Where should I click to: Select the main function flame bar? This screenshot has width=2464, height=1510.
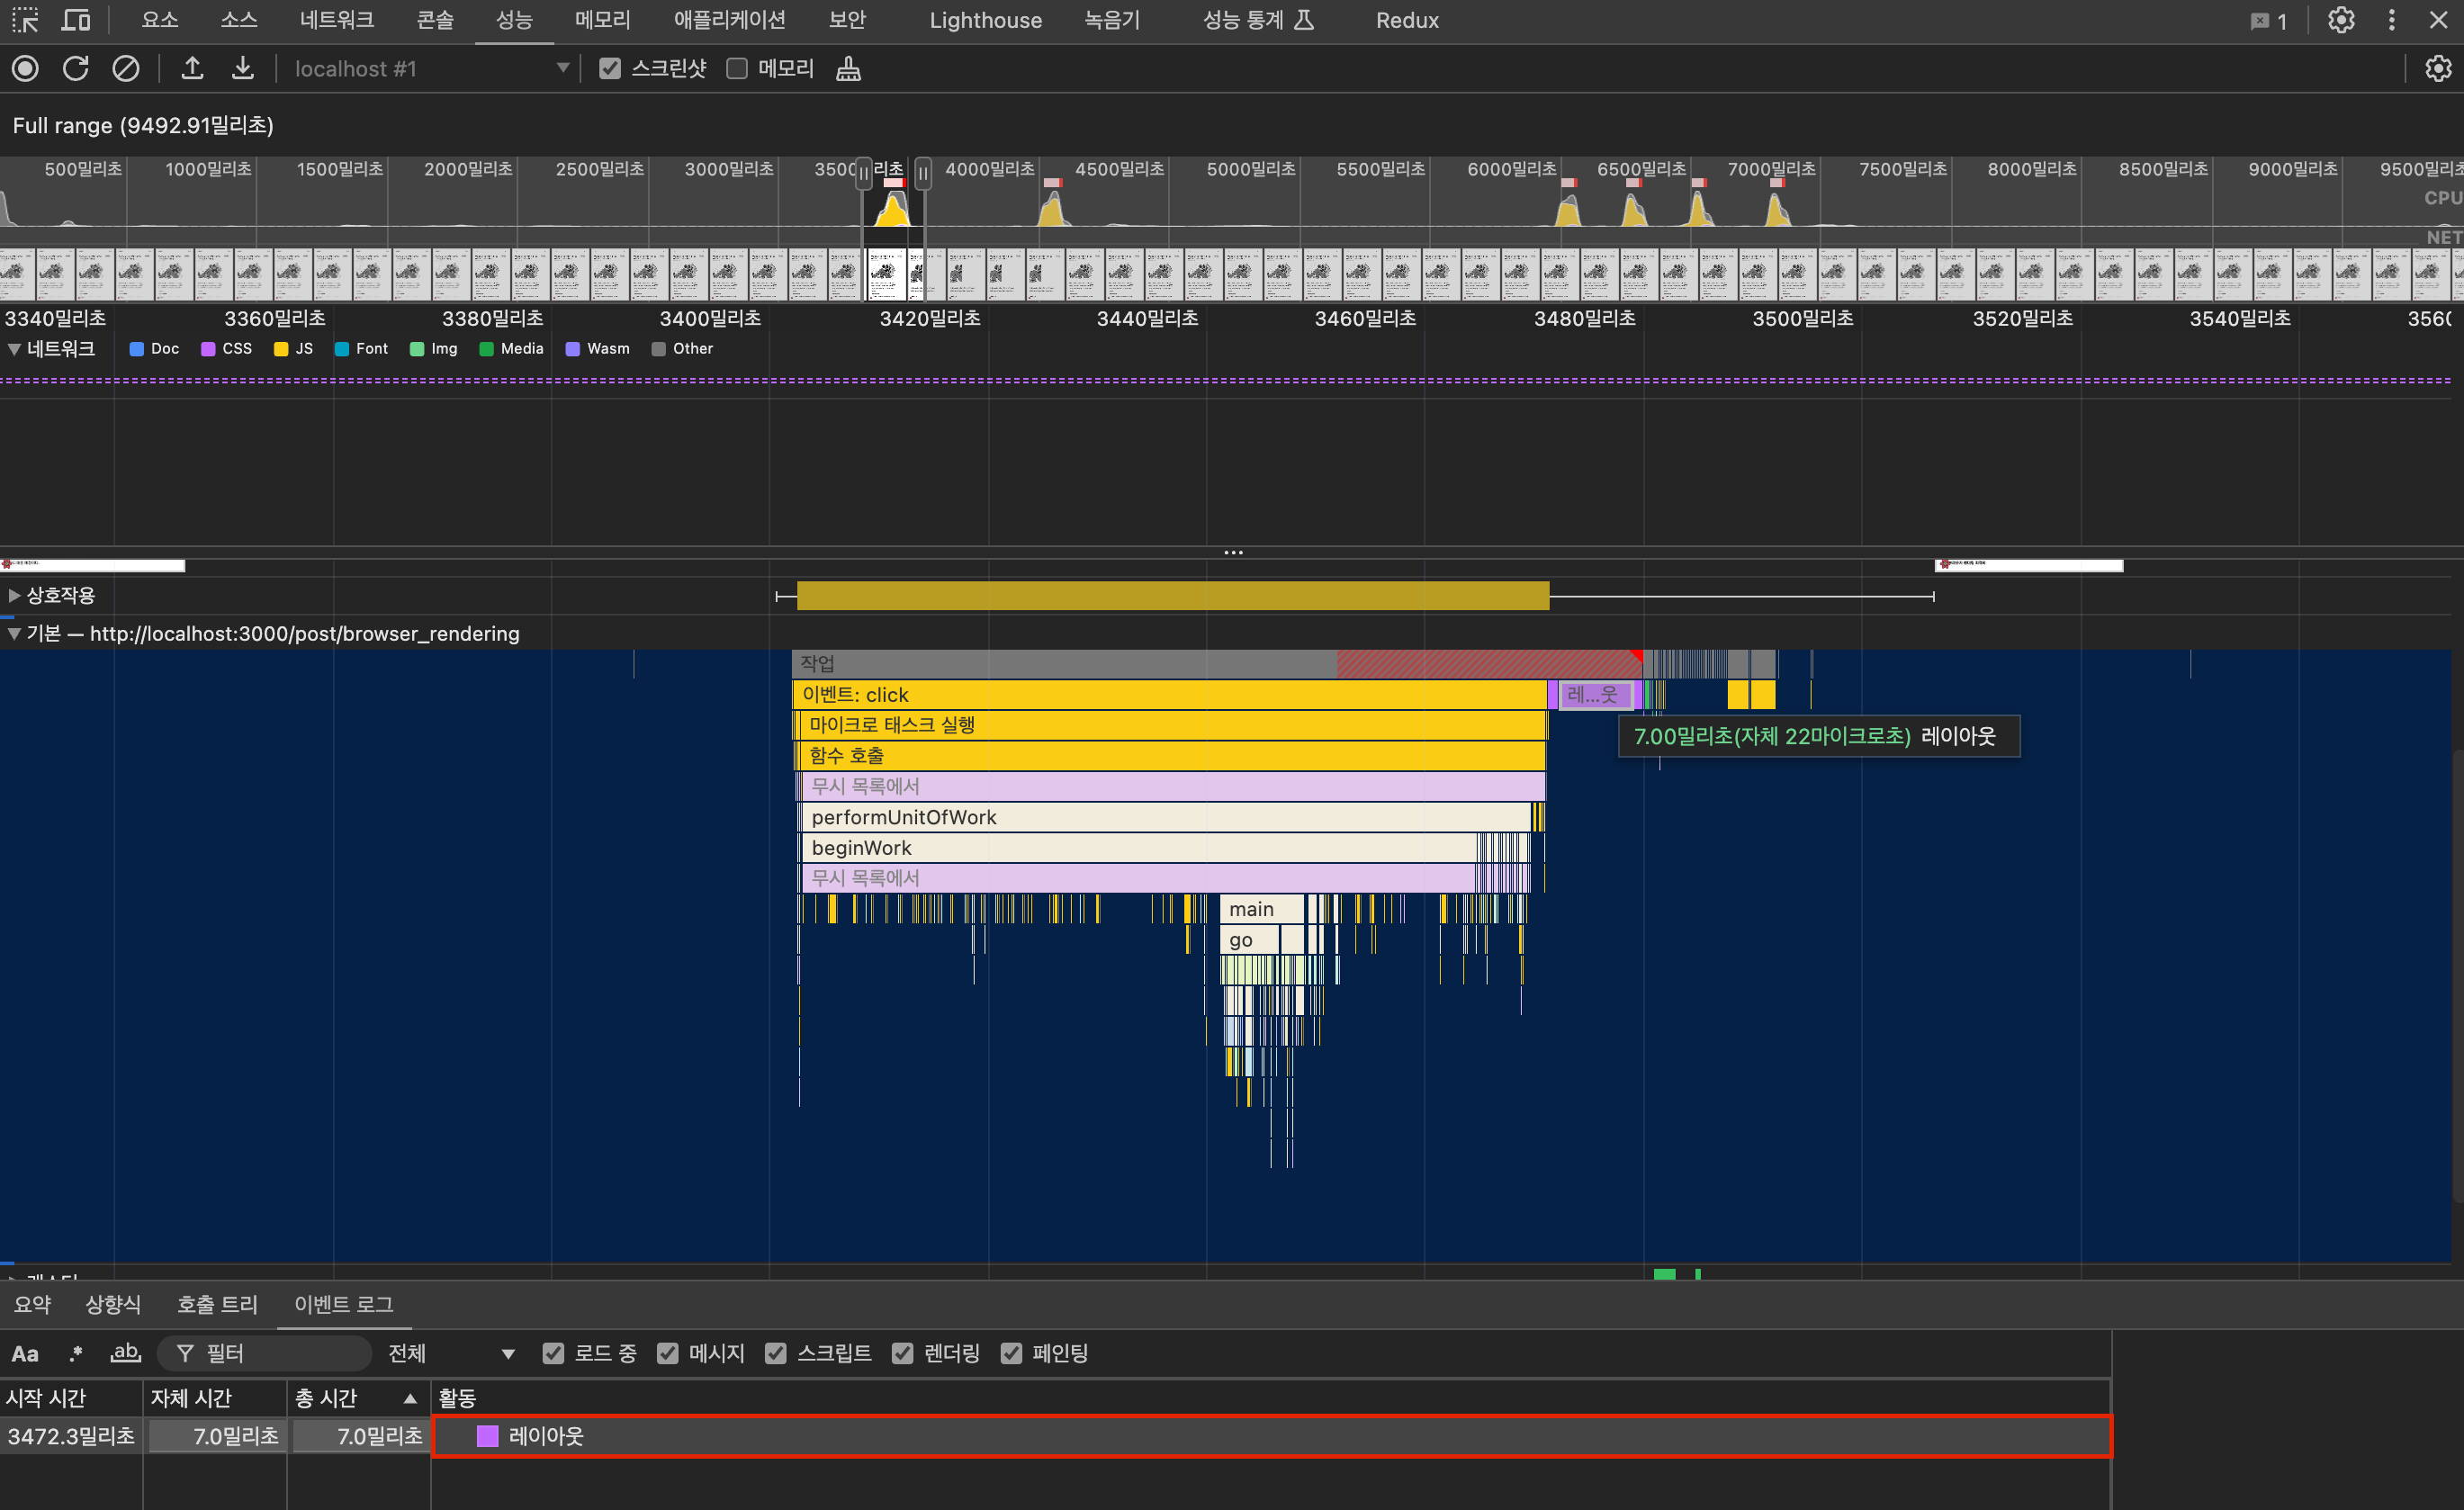(1262, 909)
